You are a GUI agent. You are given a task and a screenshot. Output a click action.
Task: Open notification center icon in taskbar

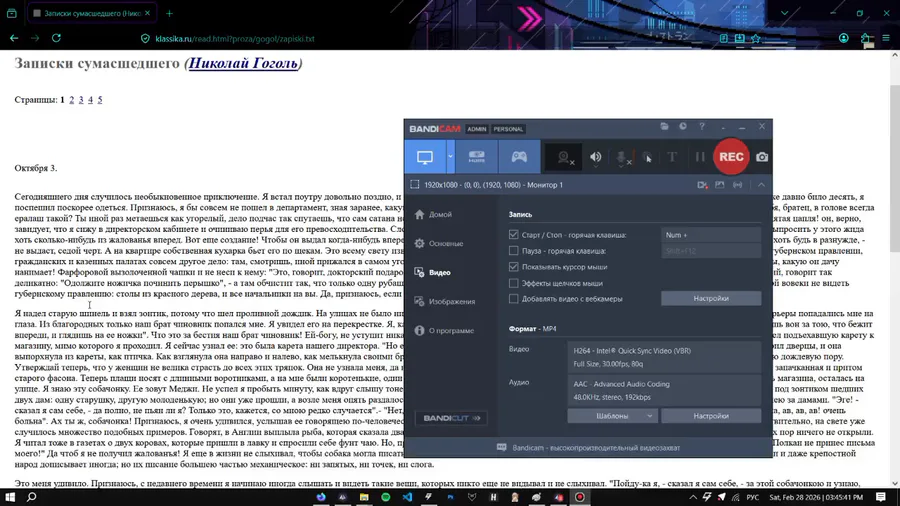881,497
